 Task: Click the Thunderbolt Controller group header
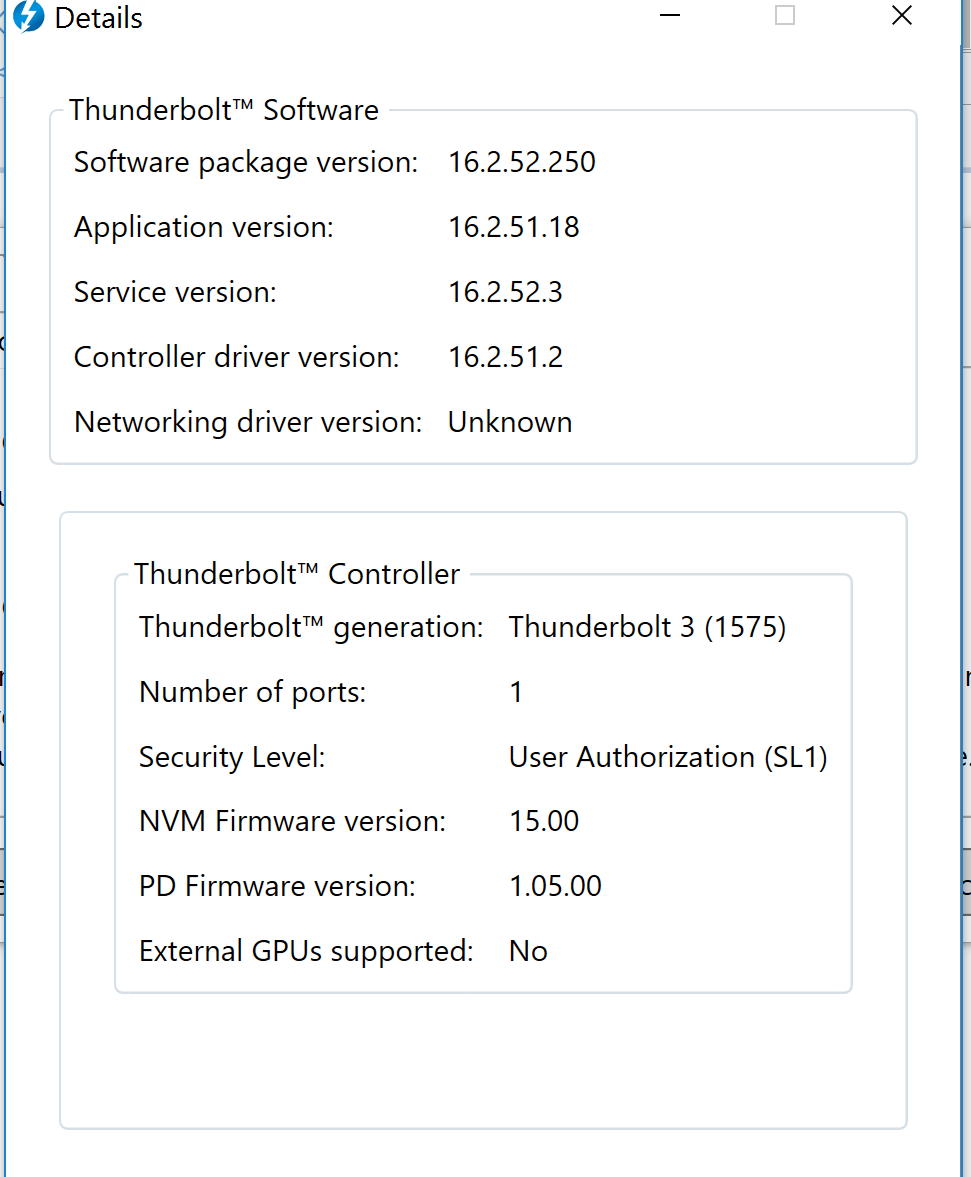pyautogui.click(x=296, y=574)
